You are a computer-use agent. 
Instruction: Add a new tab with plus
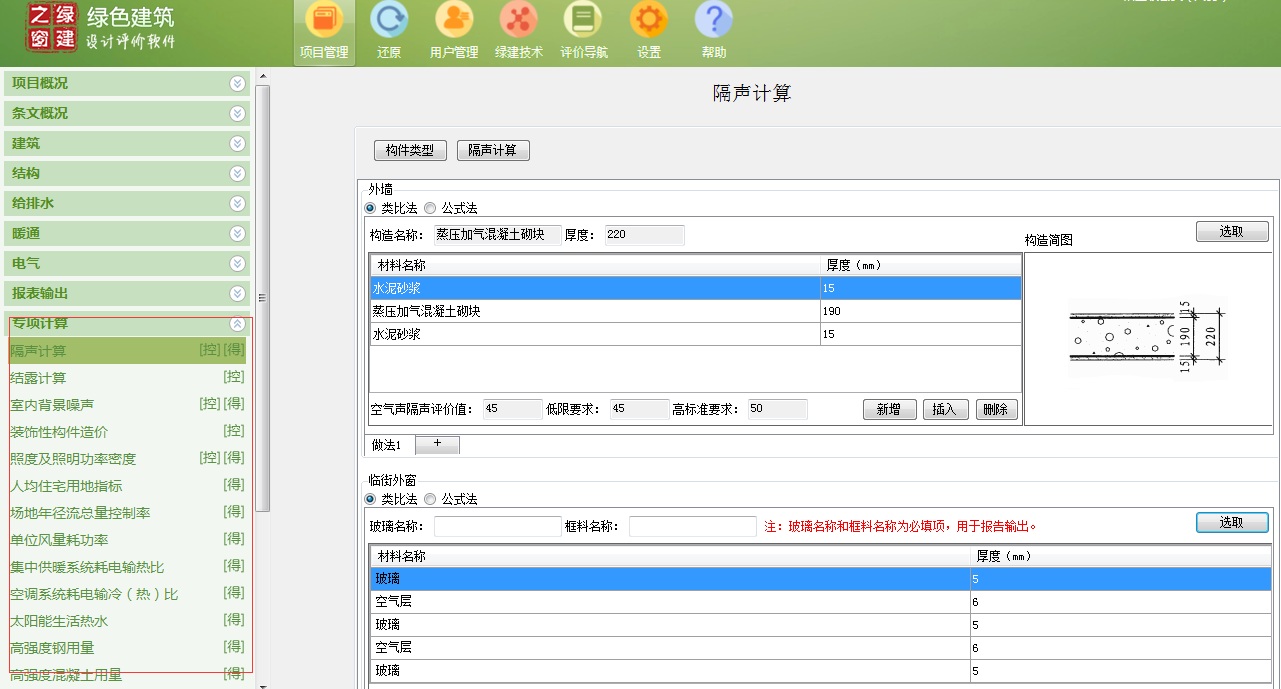(437, 444)
